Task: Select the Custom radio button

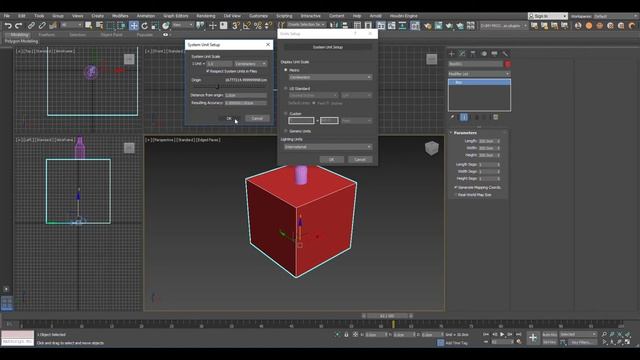Action: pyautogui.click(x=286, y=113)
